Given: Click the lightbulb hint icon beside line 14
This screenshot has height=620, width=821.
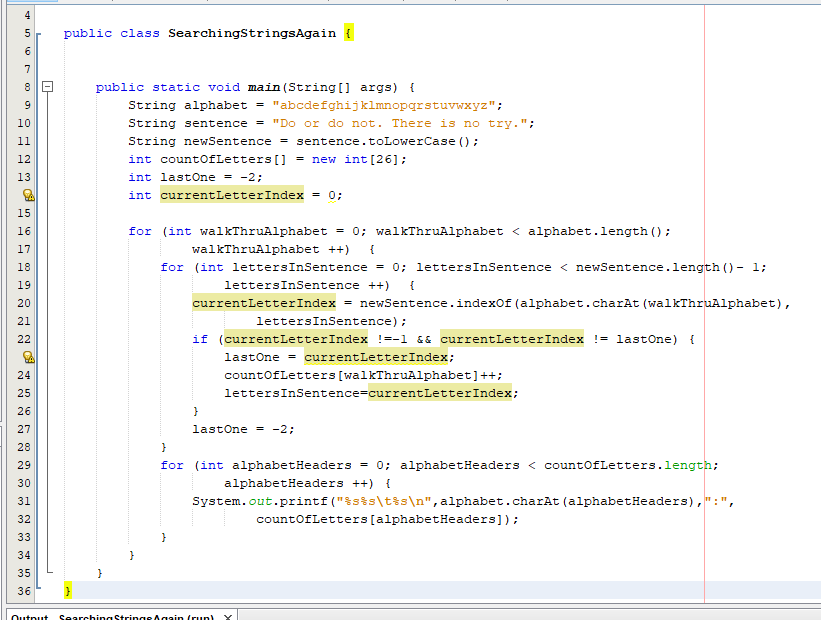Looking at the screenshot, I should [x=28, y=195].
